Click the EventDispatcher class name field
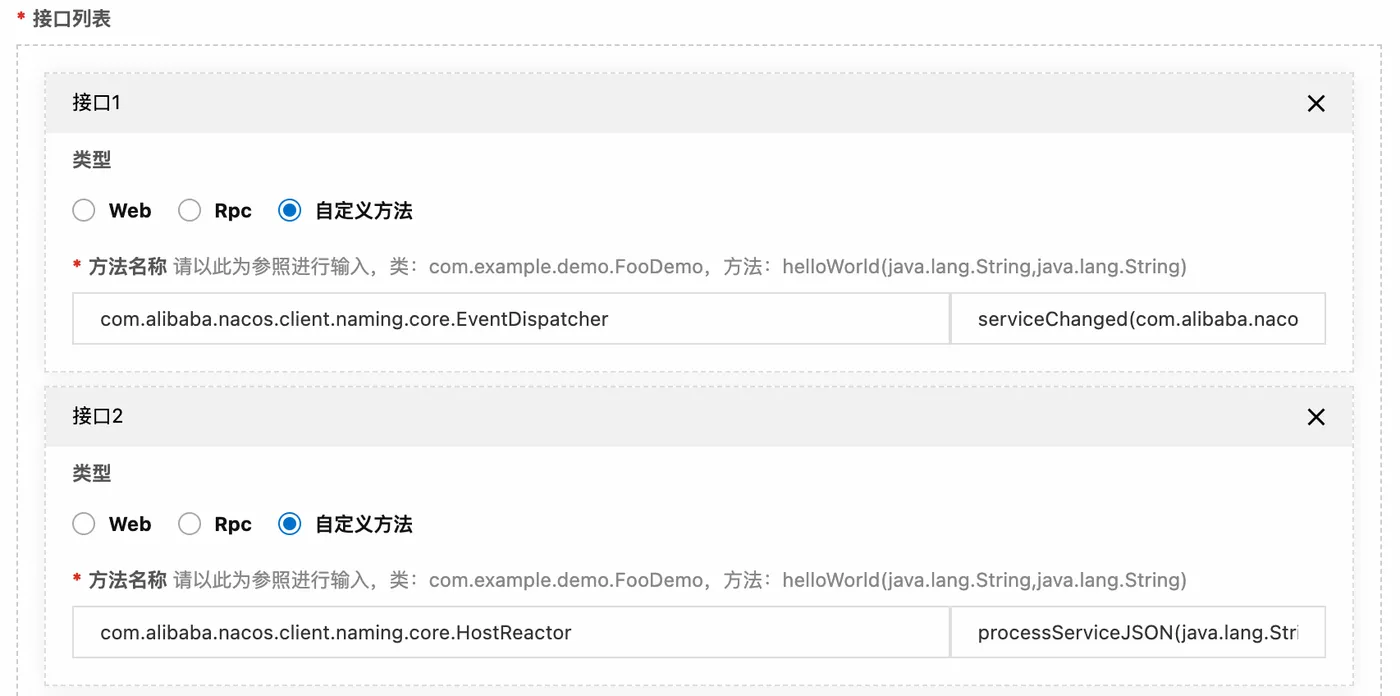Image resolution: width=1400 pixels, height=696 pixels. 510,319
